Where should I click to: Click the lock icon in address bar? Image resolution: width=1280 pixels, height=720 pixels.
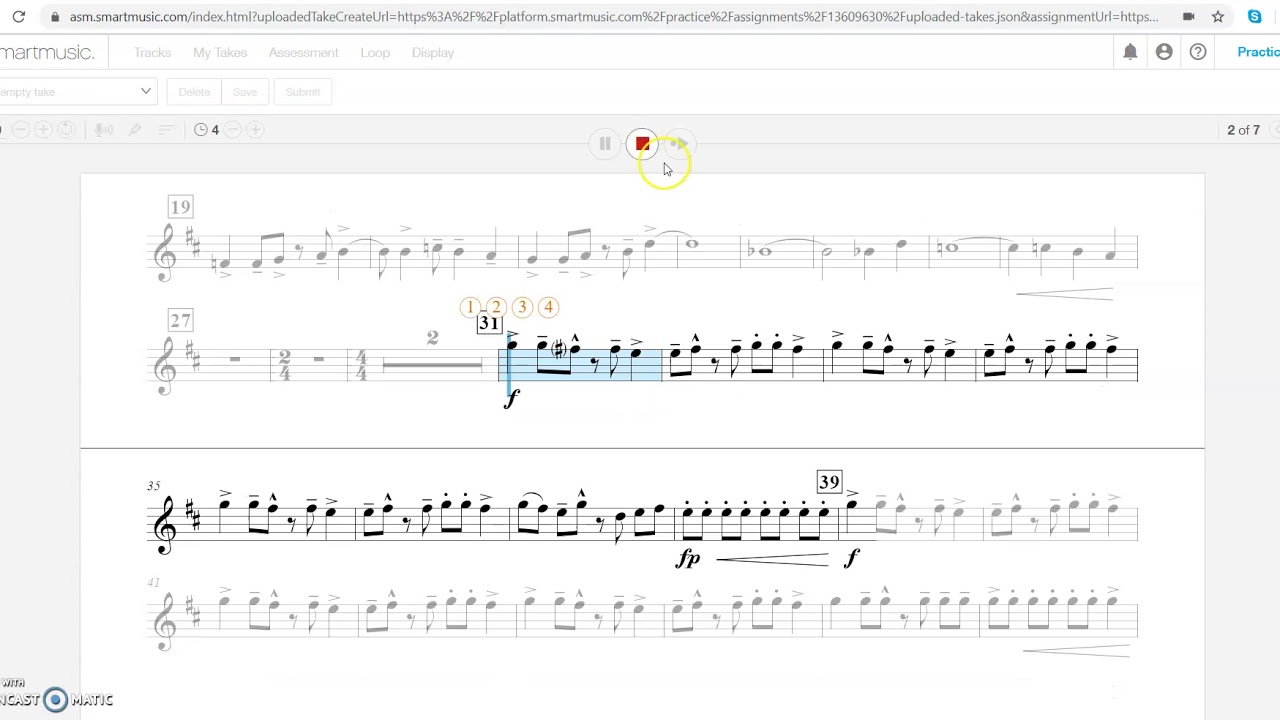pos(54,17)
